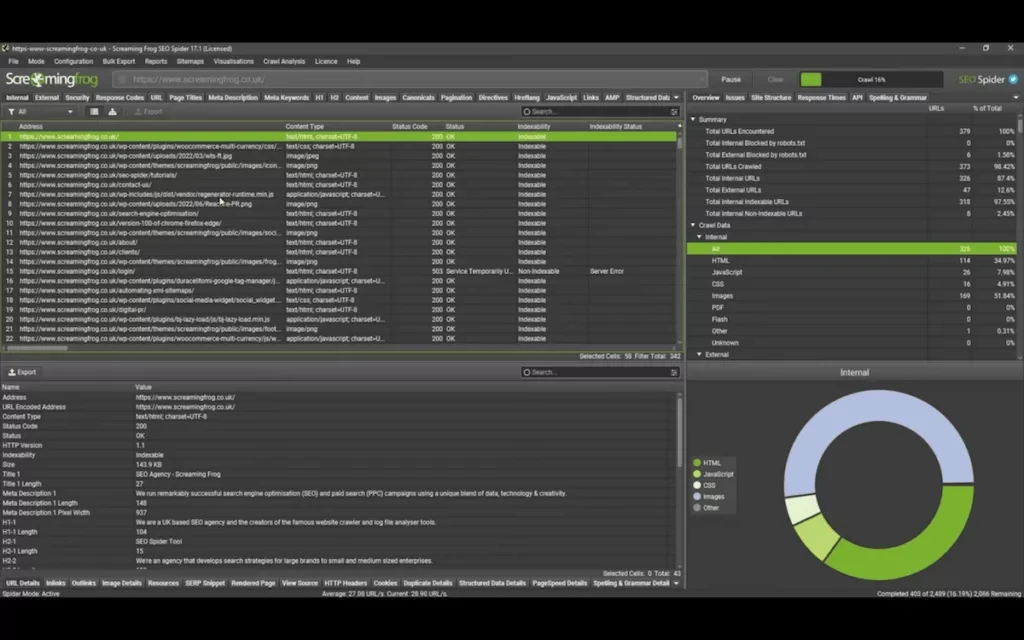Open the Site Structure tab

coord(771,98)
